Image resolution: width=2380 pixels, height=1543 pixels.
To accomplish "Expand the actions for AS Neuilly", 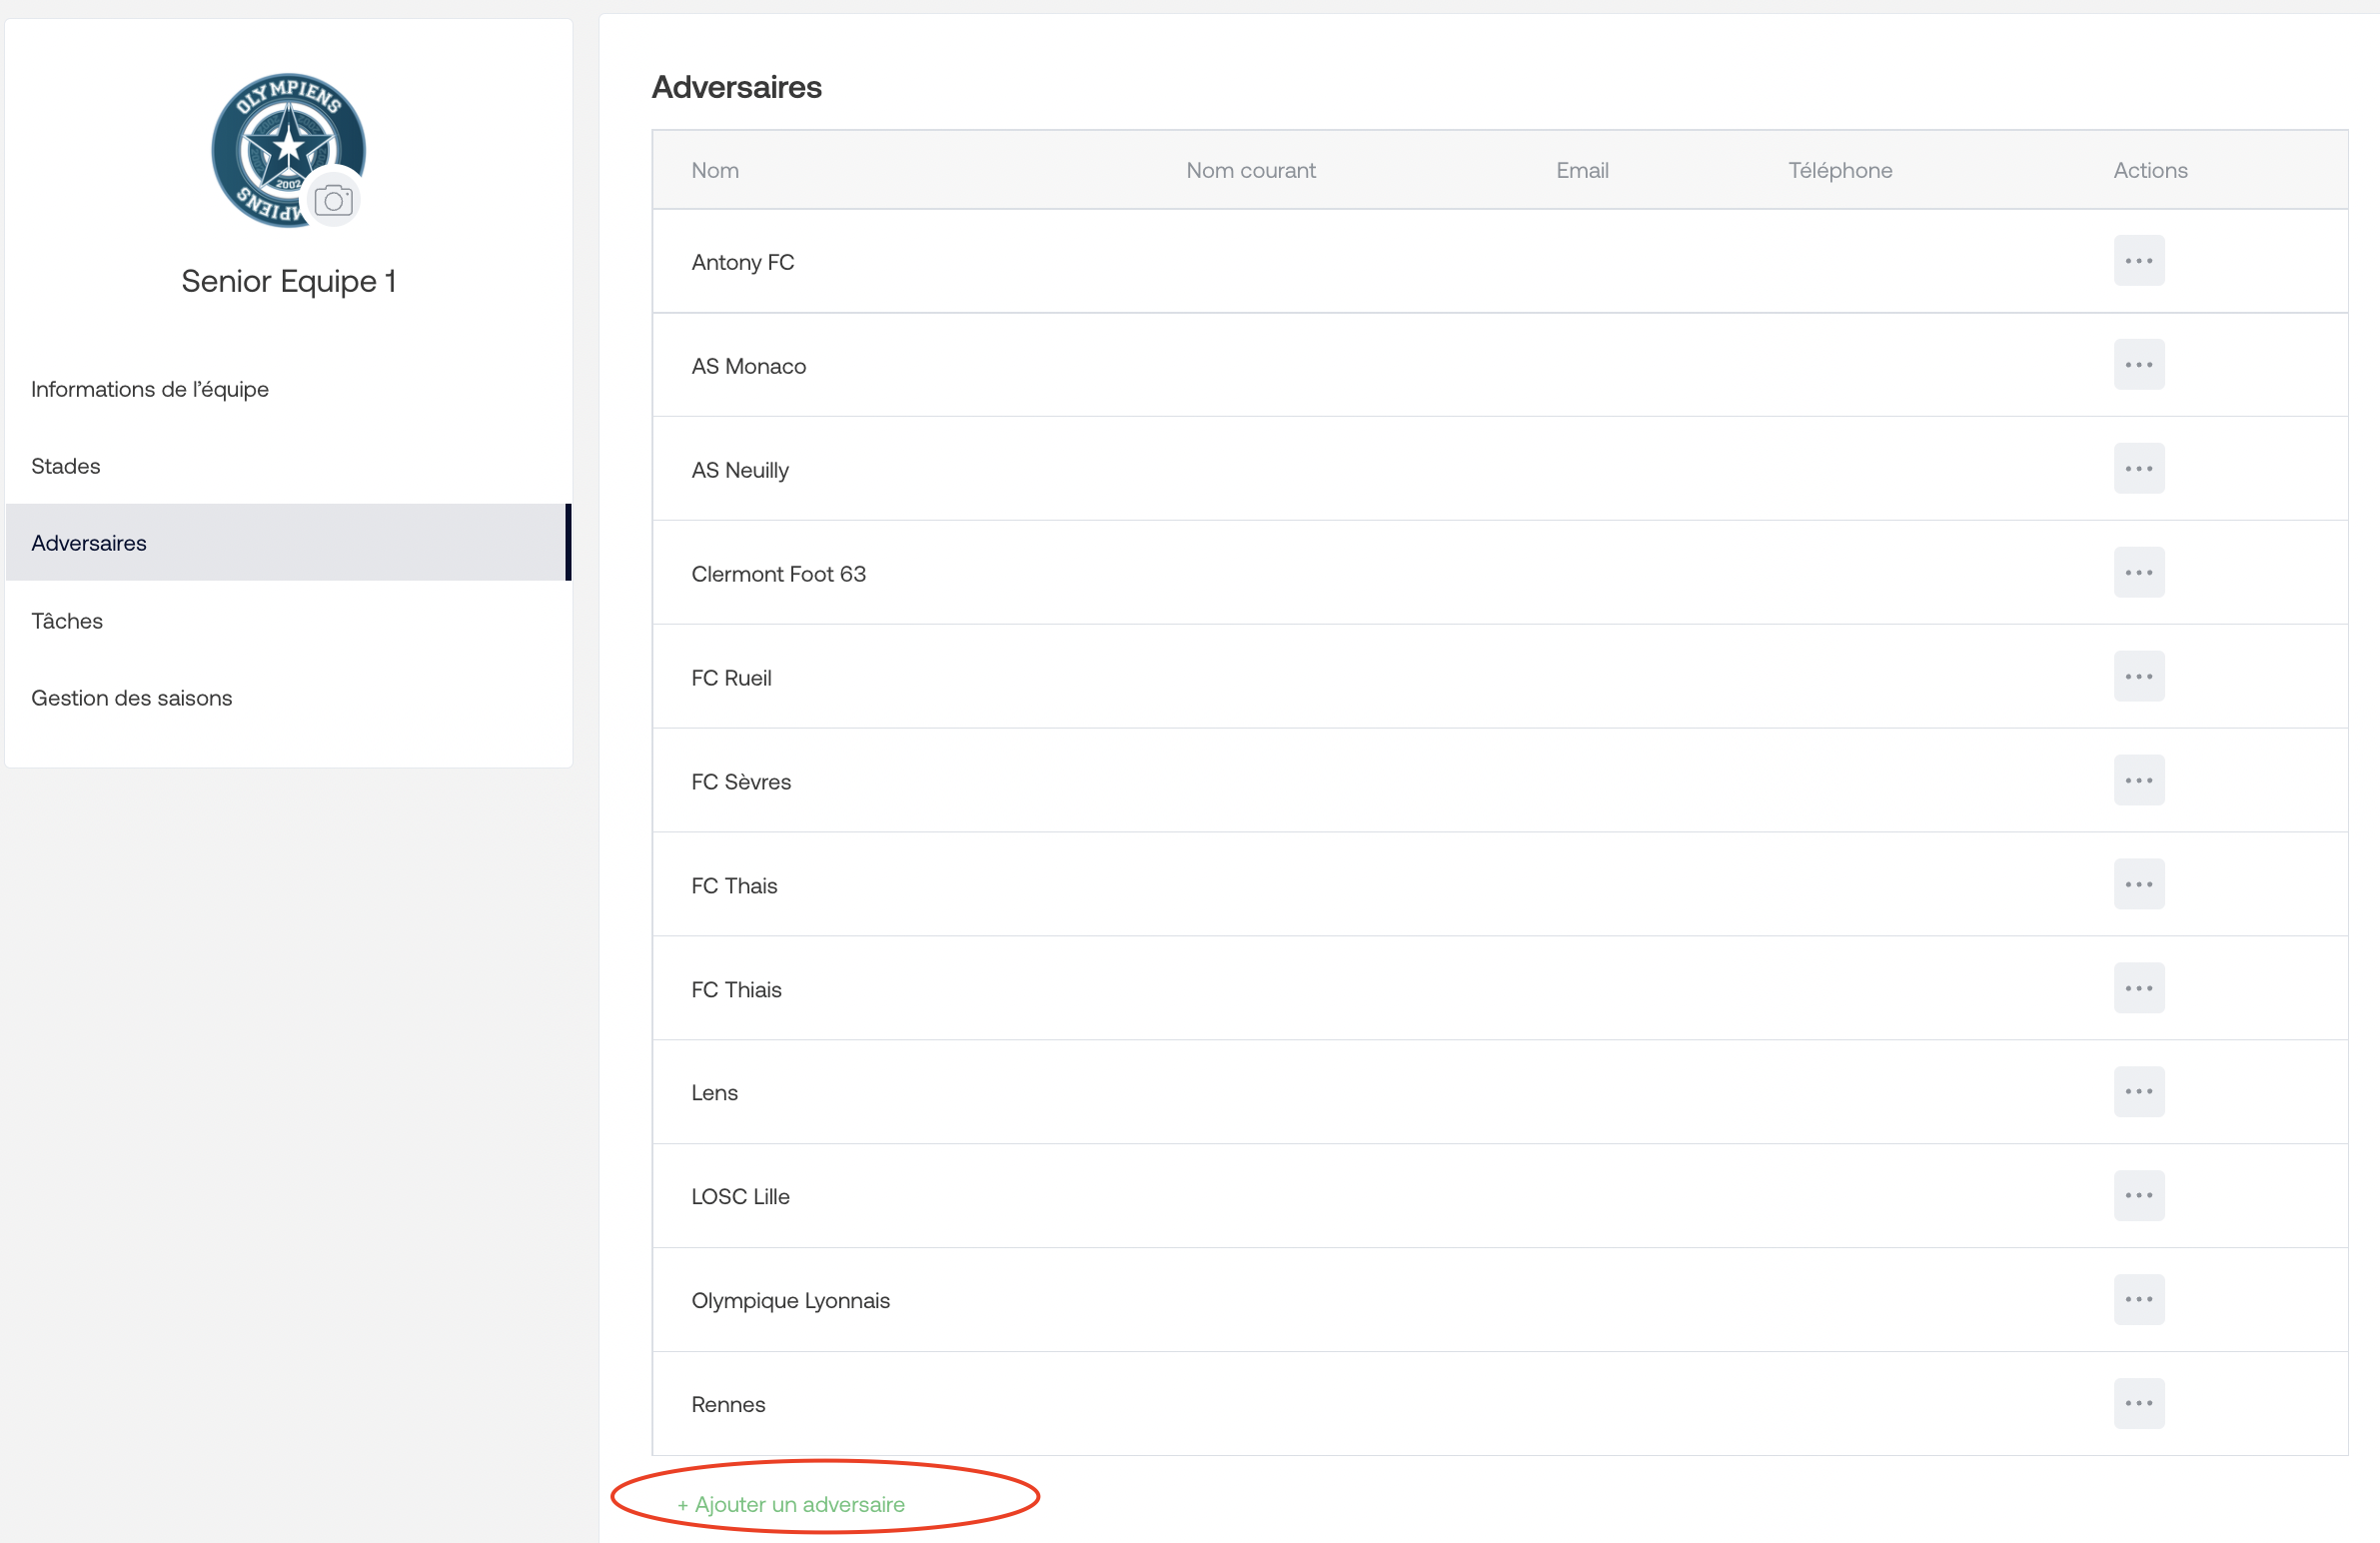I will click(2137, 469).
